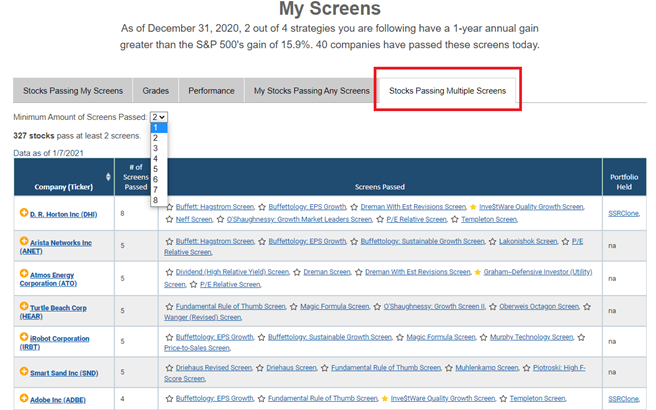Screen dimensions: 656x410
Task: Toggle star for Buffettology: Sustainable Growth in iRobot row
Action: click(261, 337)
